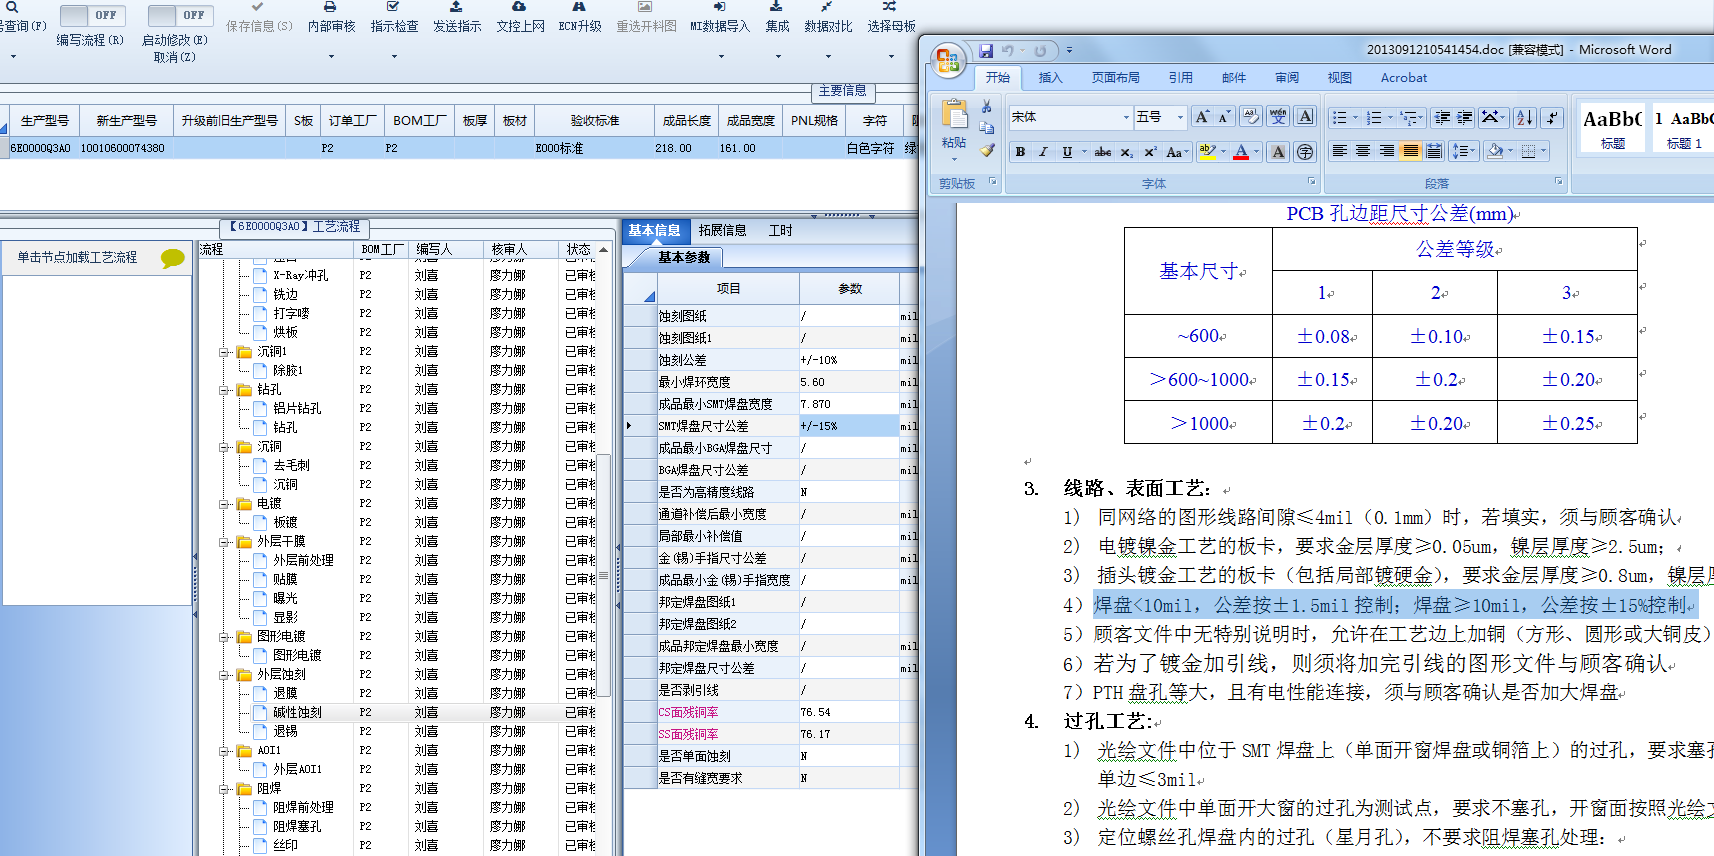The width and height of the screenshot is (1714, 856).
Task: Collapse the 沉铜1 tree folder
Action: pyautogui.click(x=225, y=352)
